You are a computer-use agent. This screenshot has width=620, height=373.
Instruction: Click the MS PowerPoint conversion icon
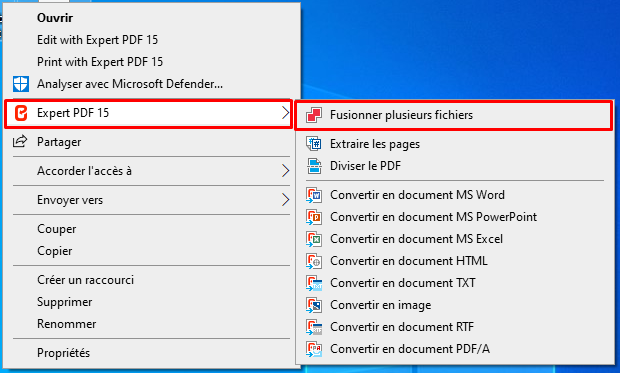[314, 217]
